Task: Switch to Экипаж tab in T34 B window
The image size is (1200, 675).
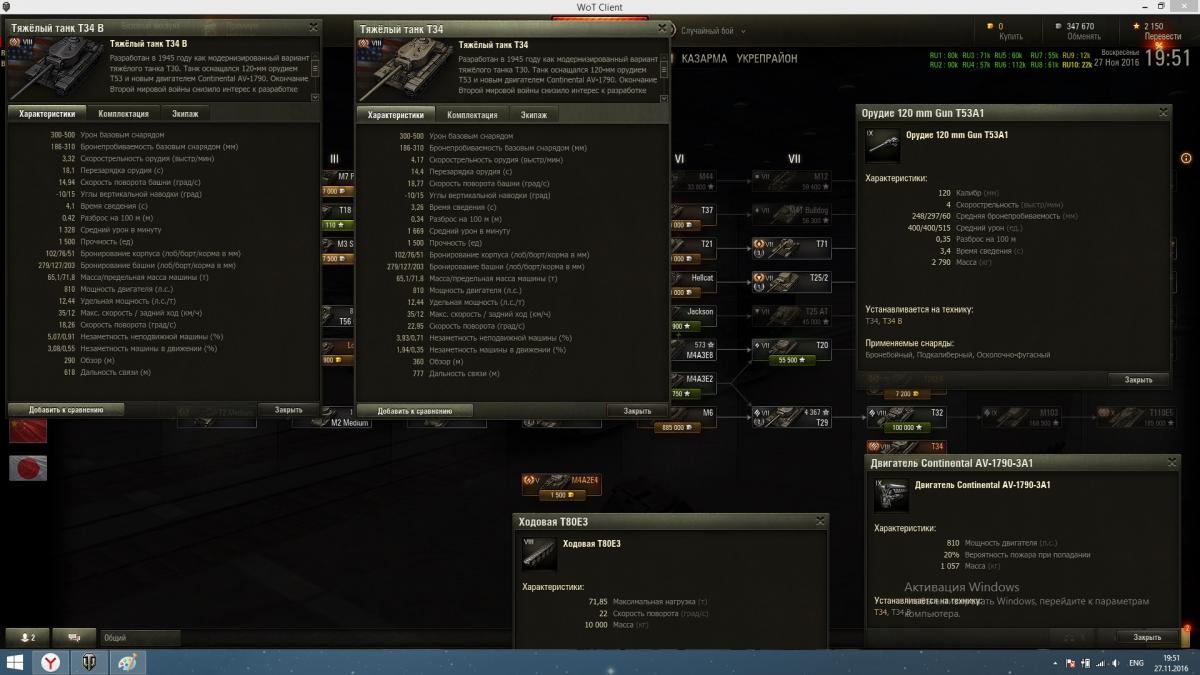Action: (184, 114)
